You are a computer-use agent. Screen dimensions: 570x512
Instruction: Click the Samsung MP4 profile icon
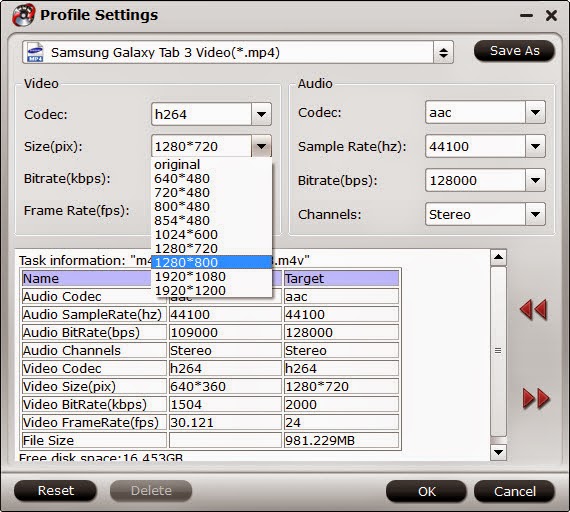click(35, 53)
